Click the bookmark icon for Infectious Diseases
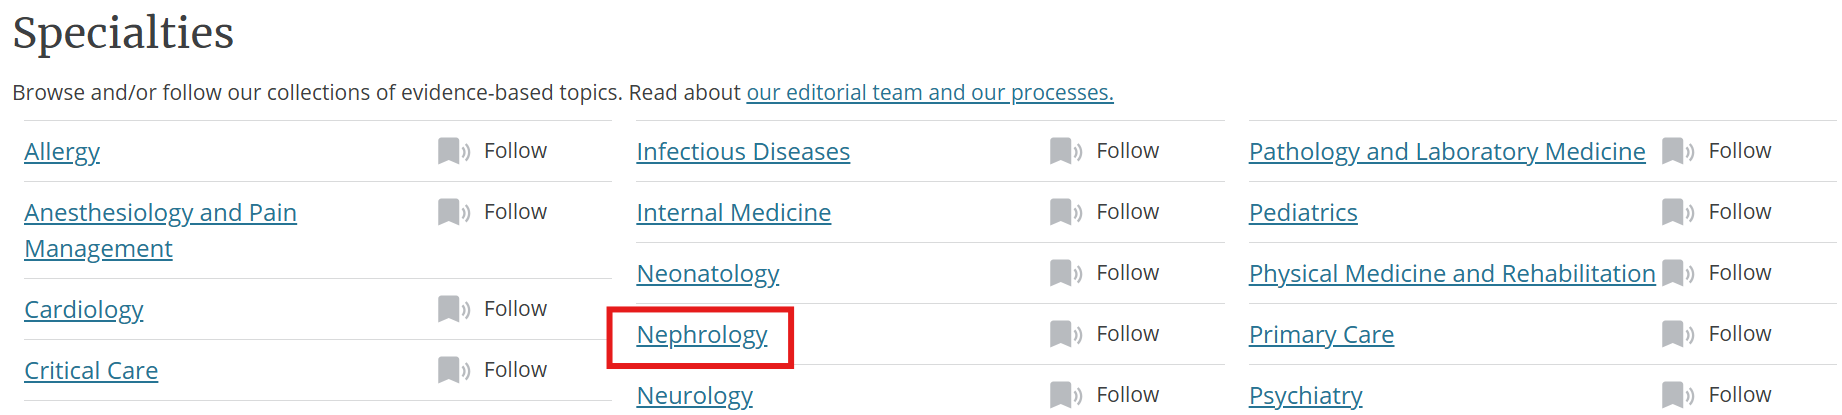This screenshot has width=1842, height=415. point(1065,151)
